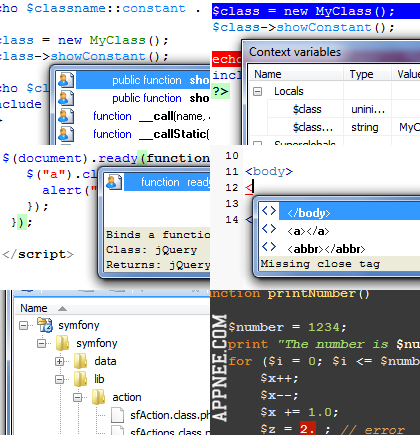Click the symfony project root icon
Viewport: 420px width, 435px height.
pyautogui.click(x=45, y=325)
